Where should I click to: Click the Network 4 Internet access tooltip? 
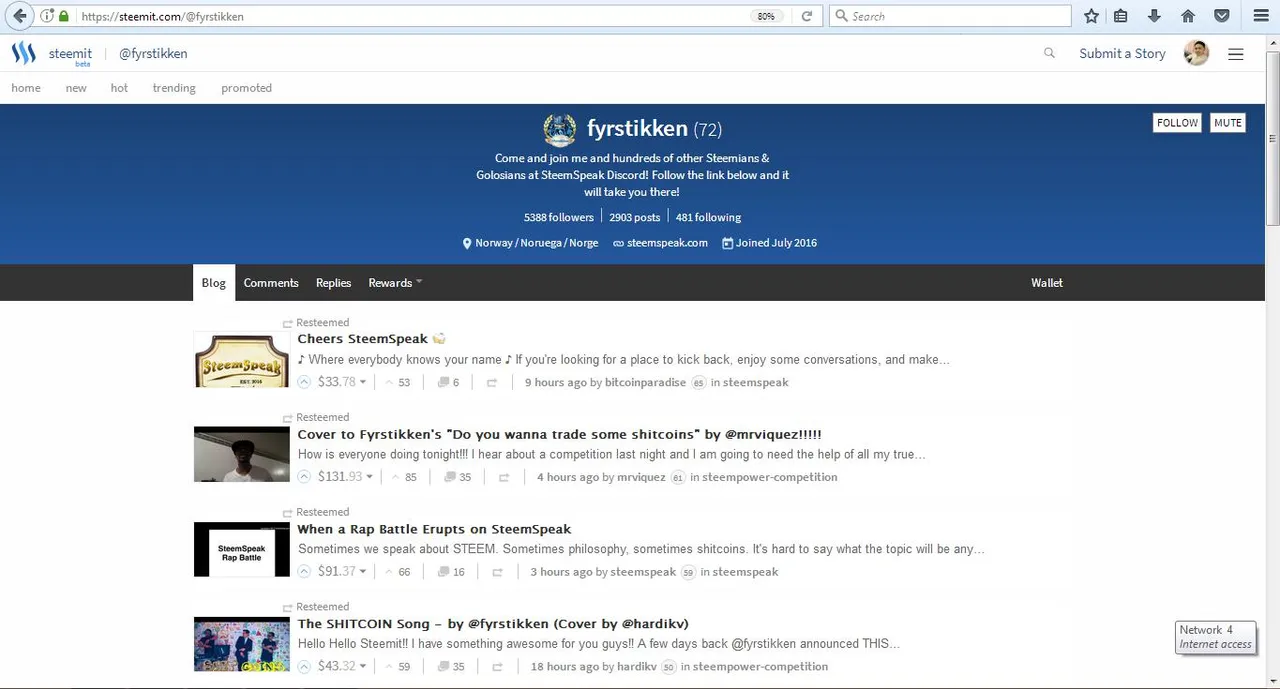(1215, 637)
